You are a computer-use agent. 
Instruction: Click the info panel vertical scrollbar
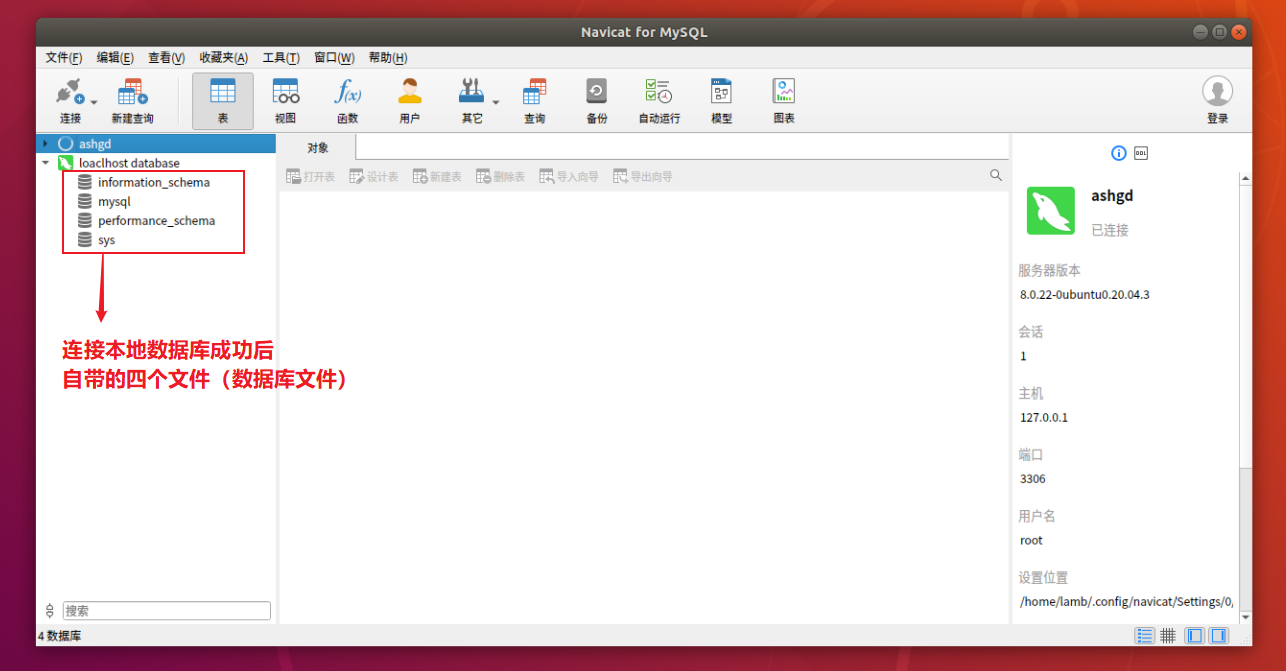click(x=1246, y=325)
